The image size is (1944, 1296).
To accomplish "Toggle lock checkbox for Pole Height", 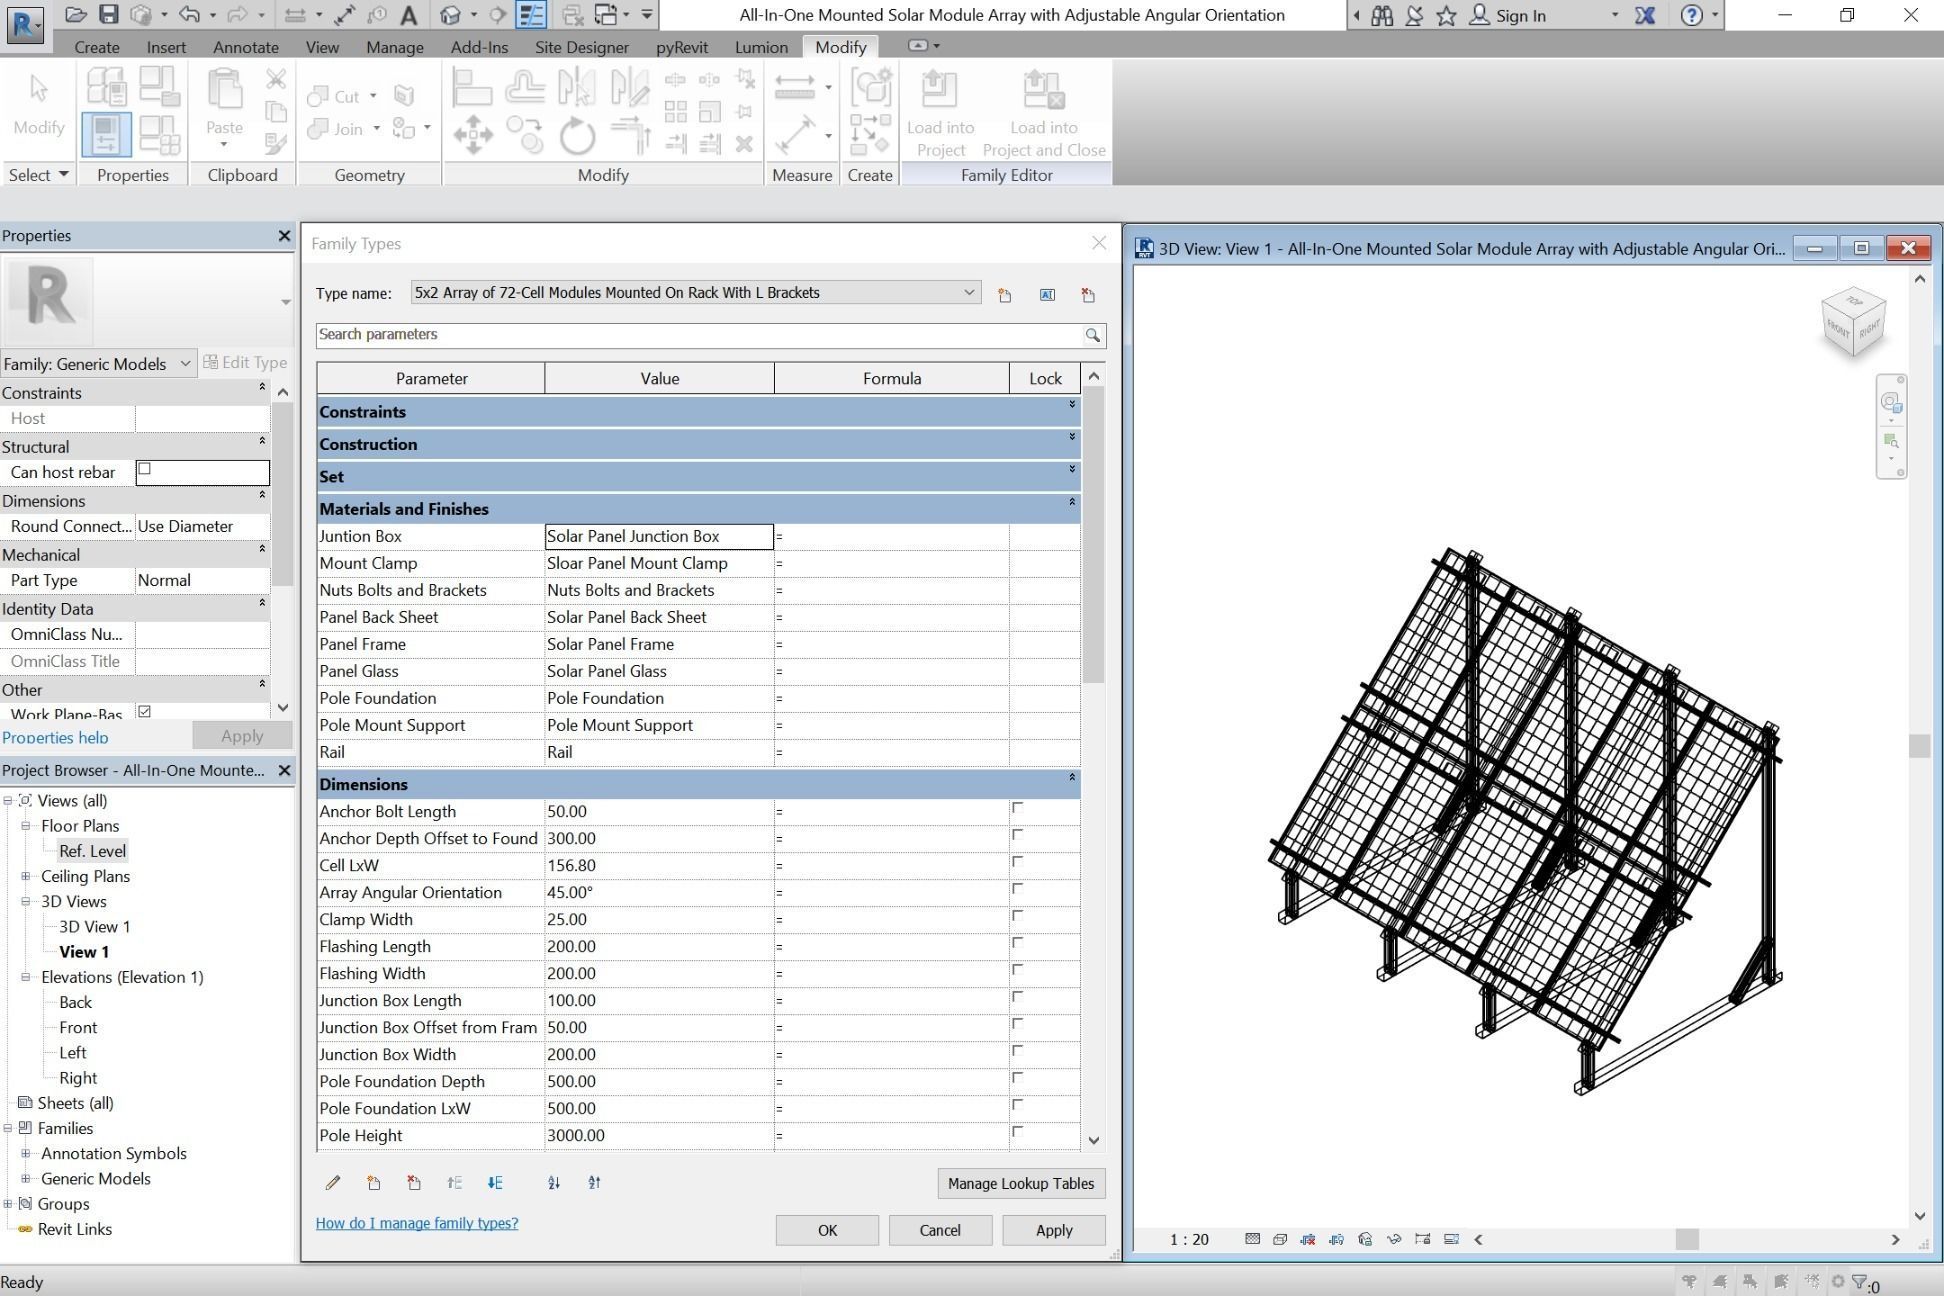I will pos(1017,1132).
